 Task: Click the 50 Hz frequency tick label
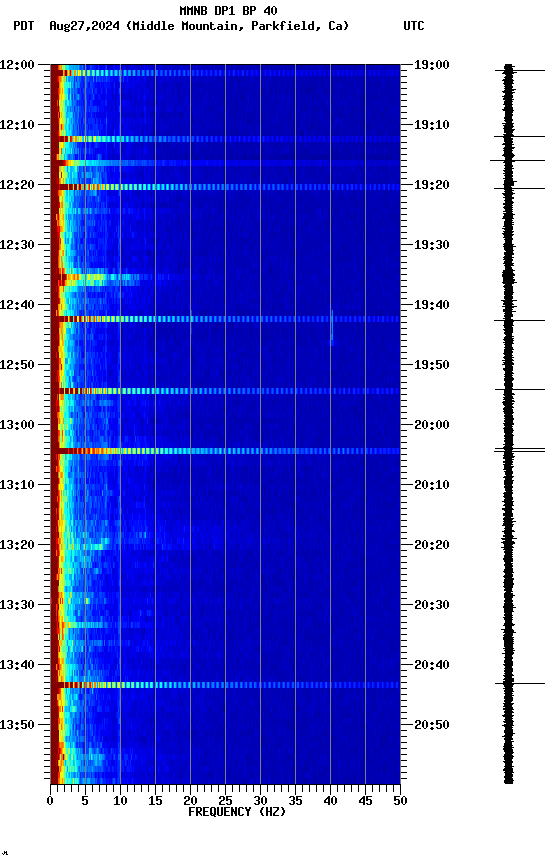pyautogui.click(x=400, y=801)
